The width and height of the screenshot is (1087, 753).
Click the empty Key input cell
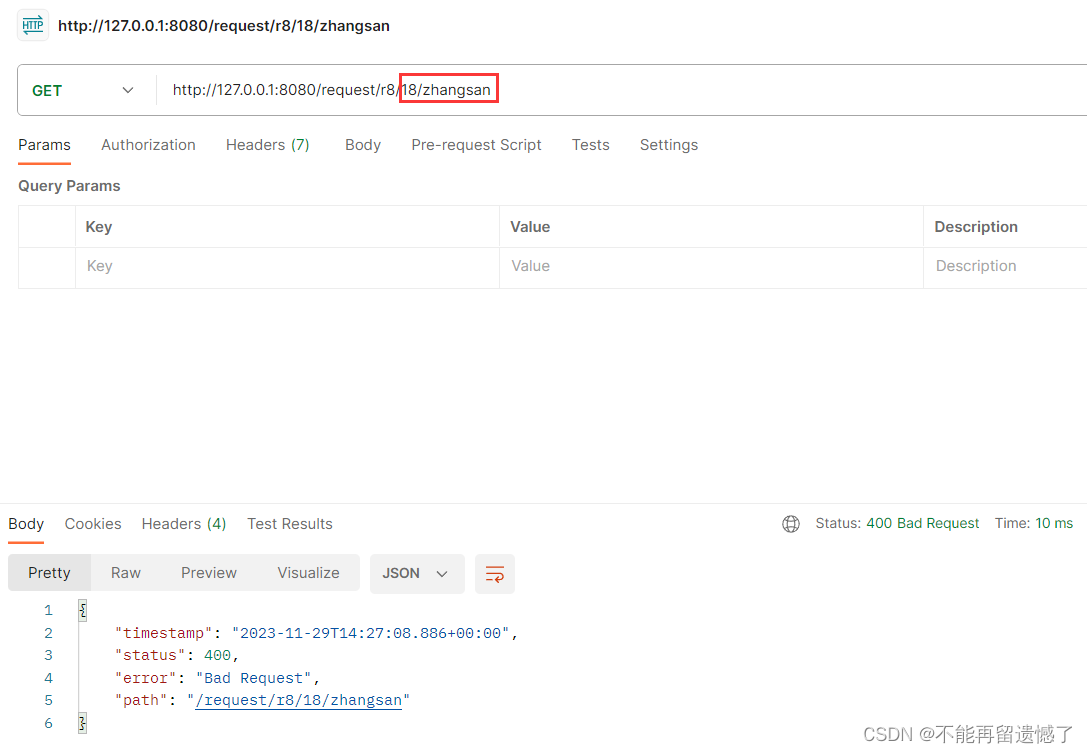287,266
